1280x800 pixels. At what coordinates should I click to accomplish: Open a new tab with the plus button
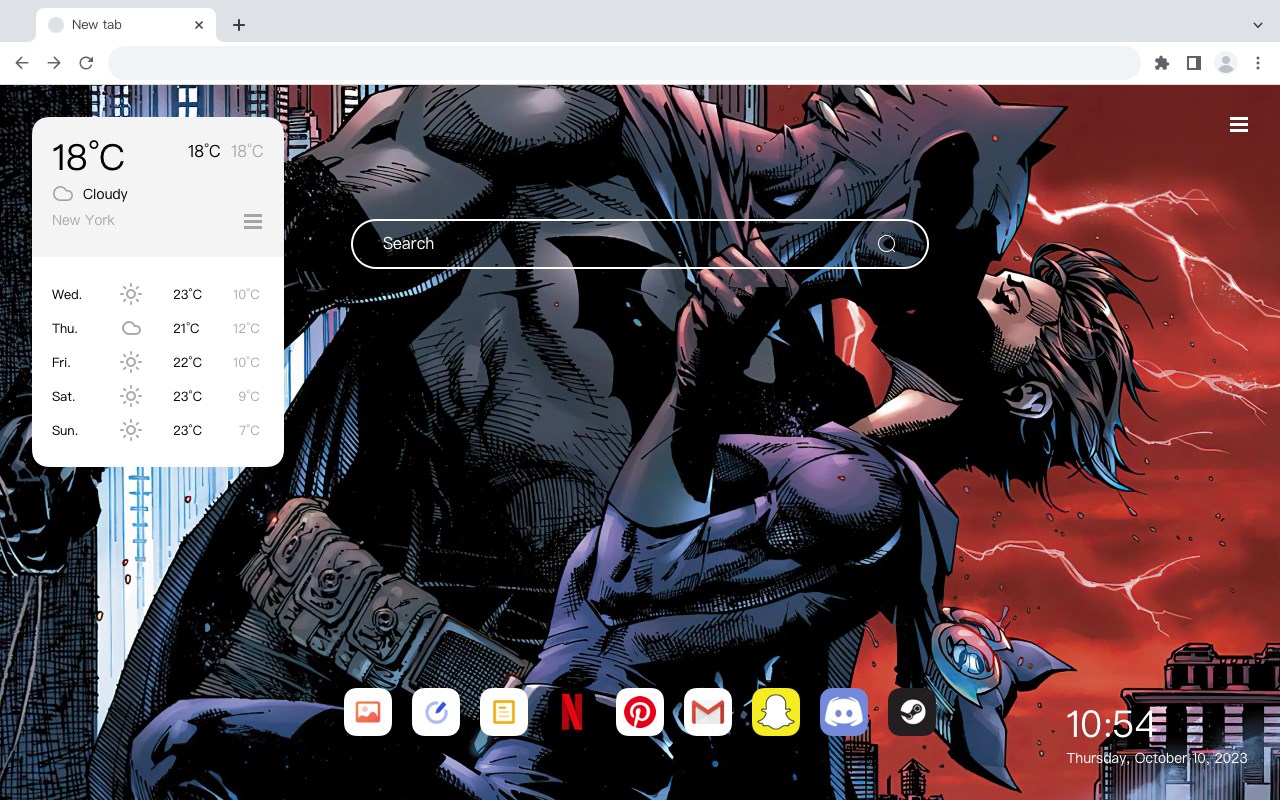click(238, 25)
